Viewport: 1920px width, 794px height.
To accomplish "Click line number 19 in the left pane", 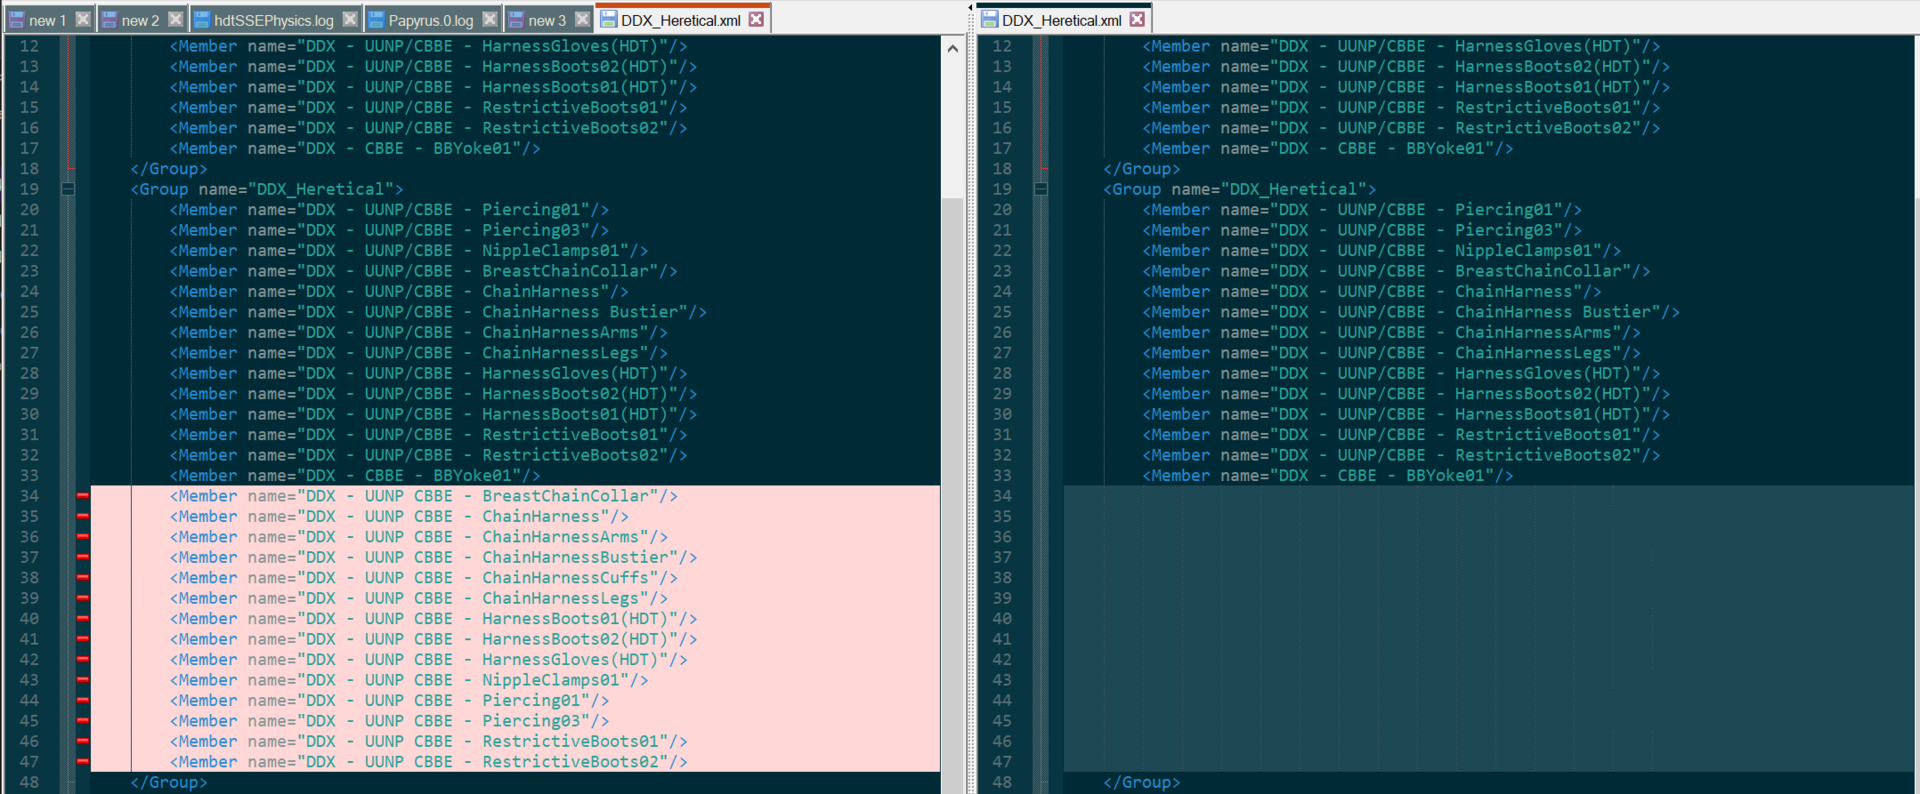I will coord(29,189).
